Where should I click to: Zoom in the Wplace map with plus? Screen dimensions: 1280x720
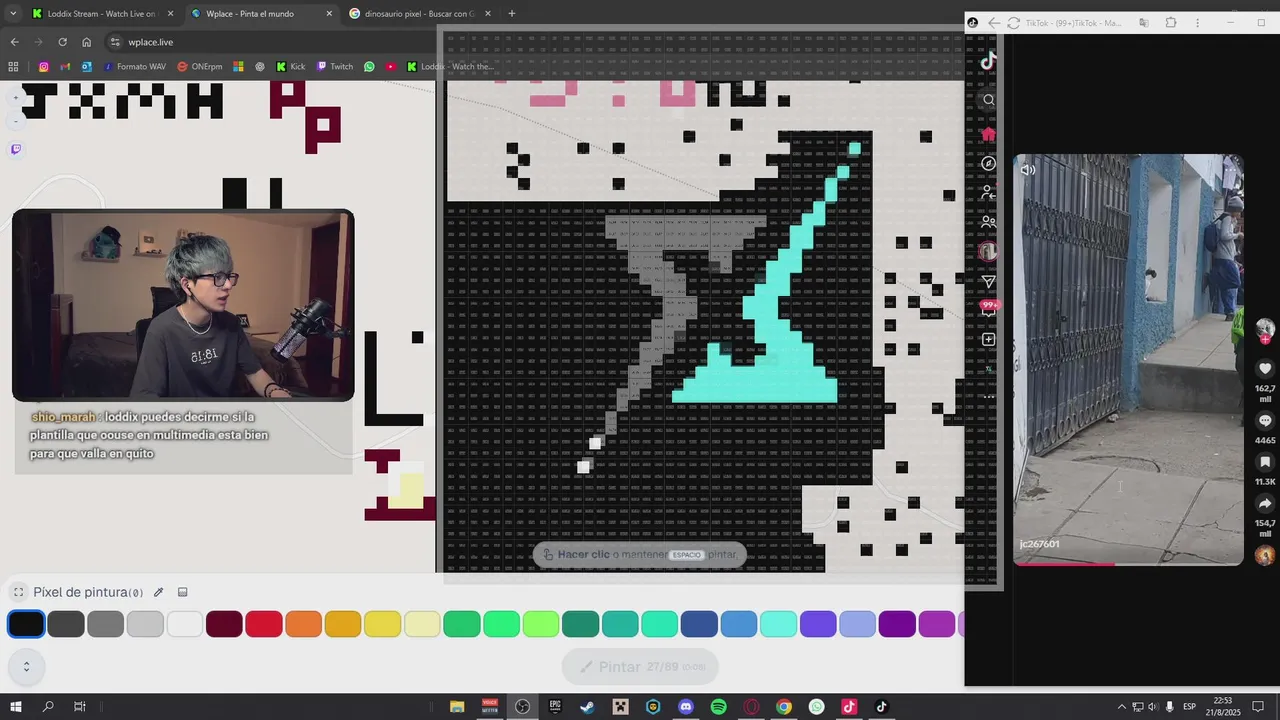(x=15, y=98)
